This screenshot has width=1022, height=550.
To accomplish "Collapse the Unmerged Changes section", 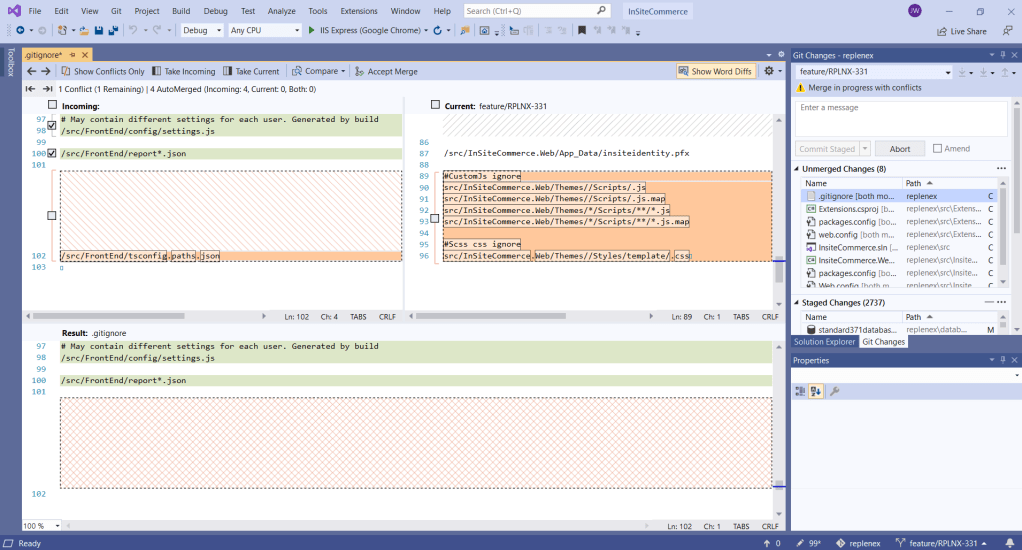I will tap(797, 169).
